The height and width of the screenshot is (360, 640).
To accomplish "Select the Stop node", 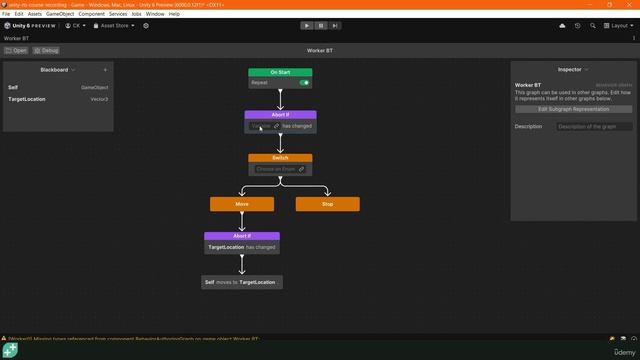I will coord(328,204).
